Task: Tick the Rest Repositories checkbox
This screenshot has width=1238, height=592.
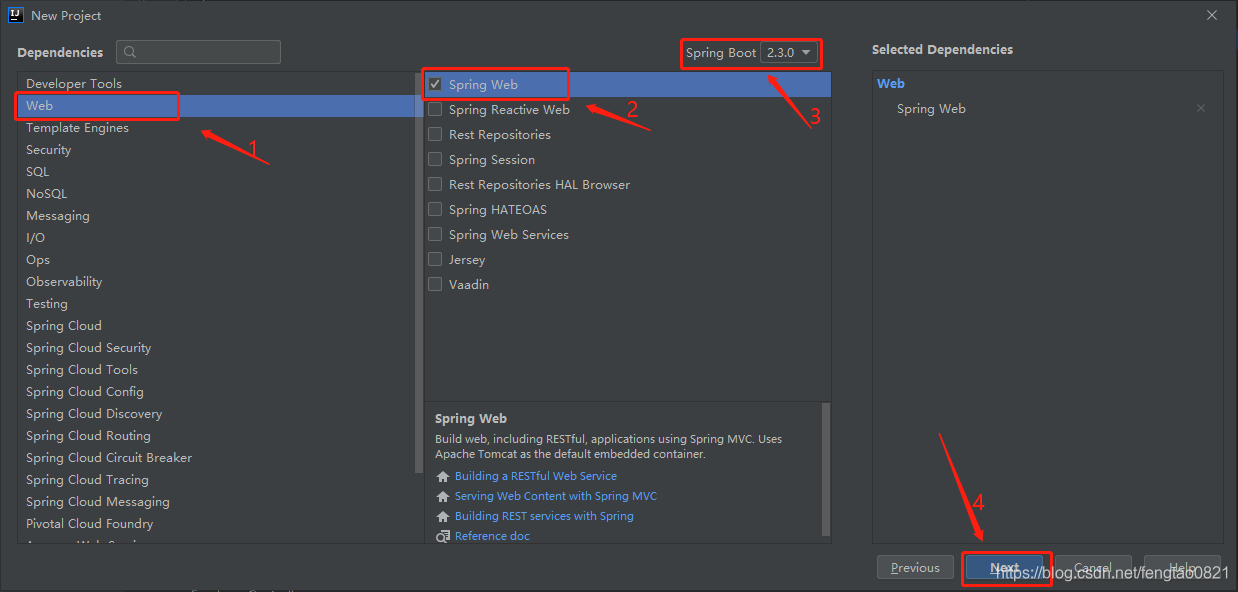Action: click(435, 135)
